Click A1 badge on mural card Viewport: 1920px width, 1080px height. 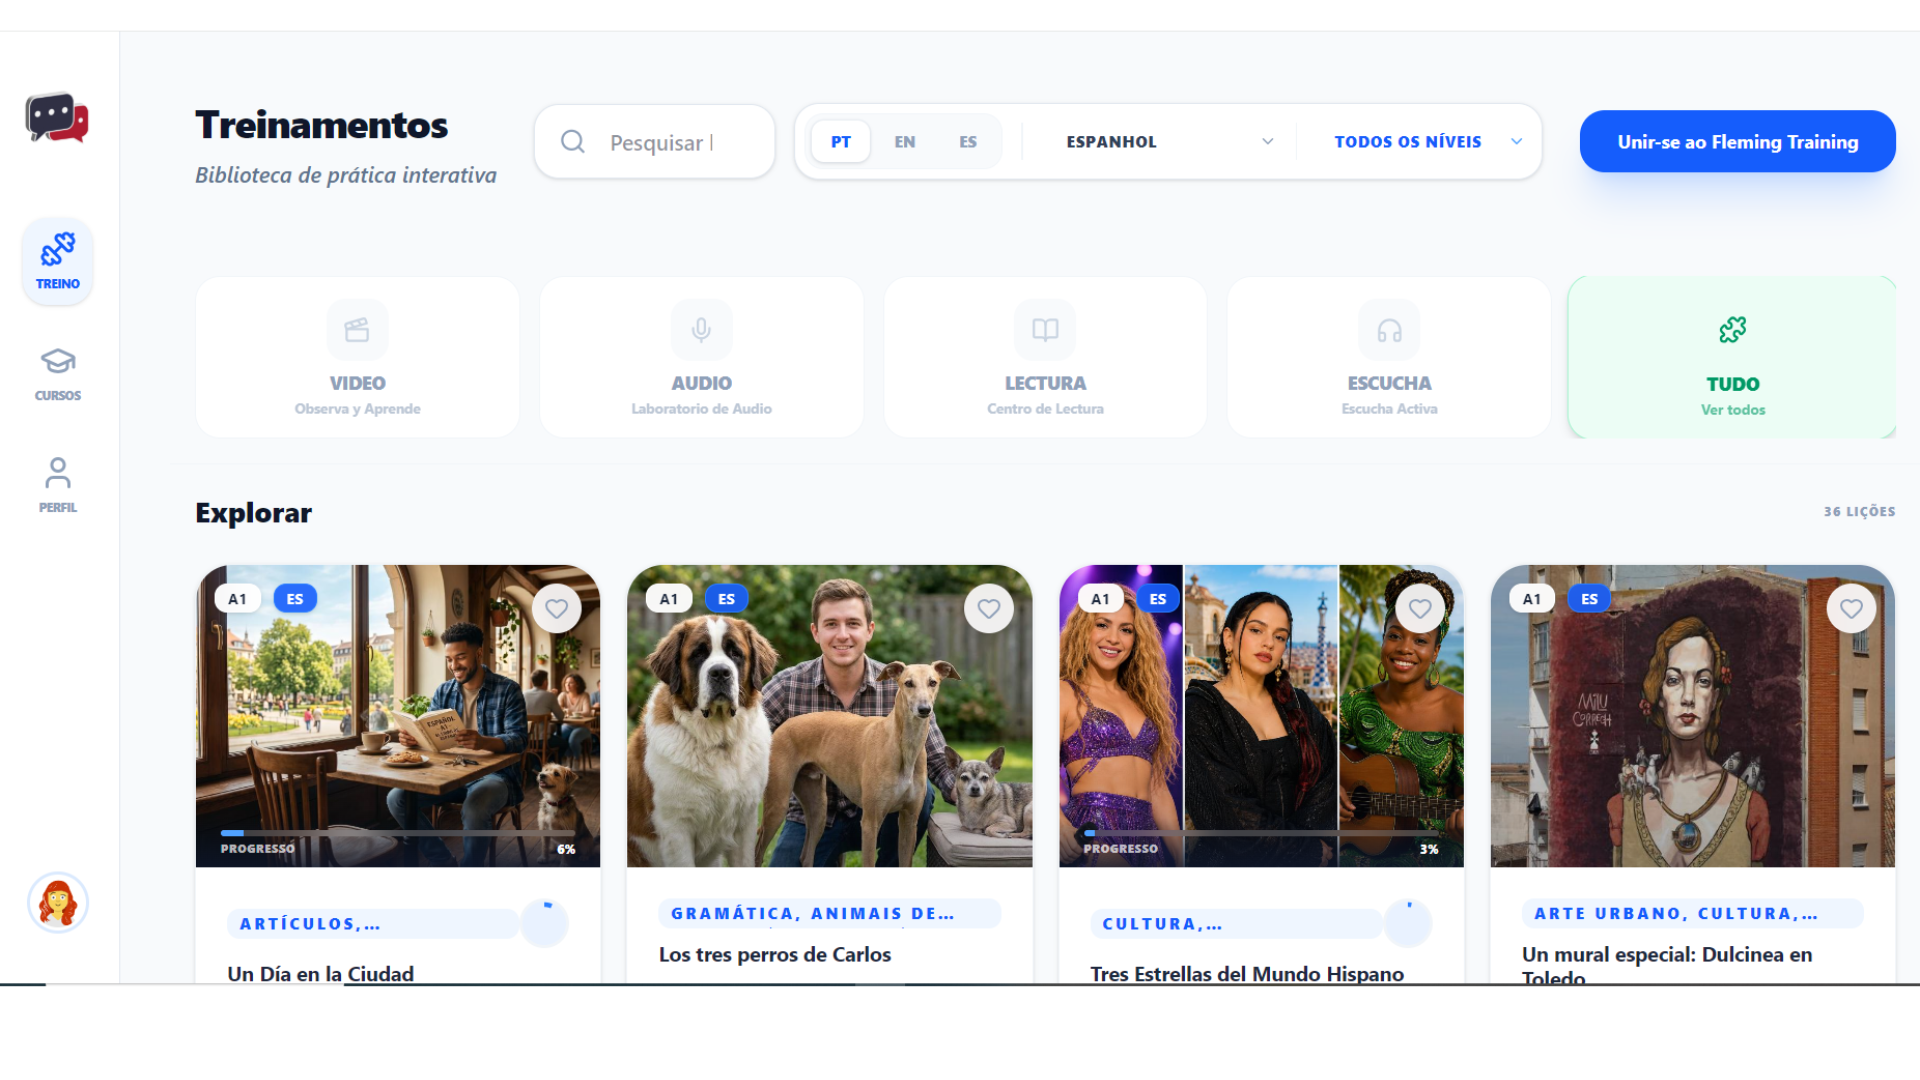pos(1532,599)
